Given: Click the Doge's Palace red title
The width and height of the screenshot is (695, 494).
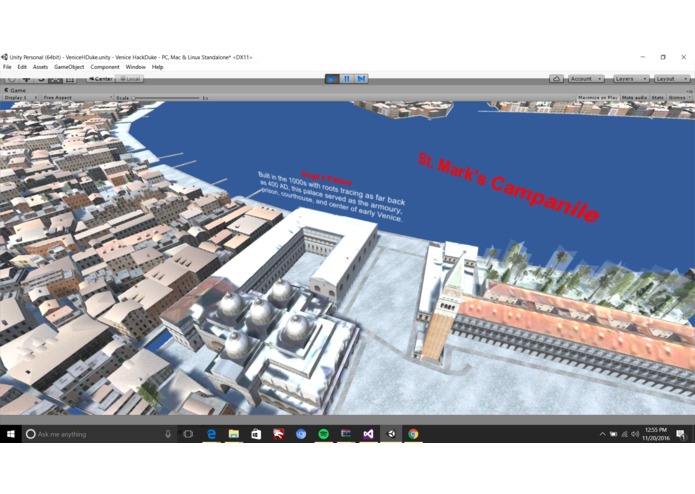Looking at the screenshot, I should [326, 178].
